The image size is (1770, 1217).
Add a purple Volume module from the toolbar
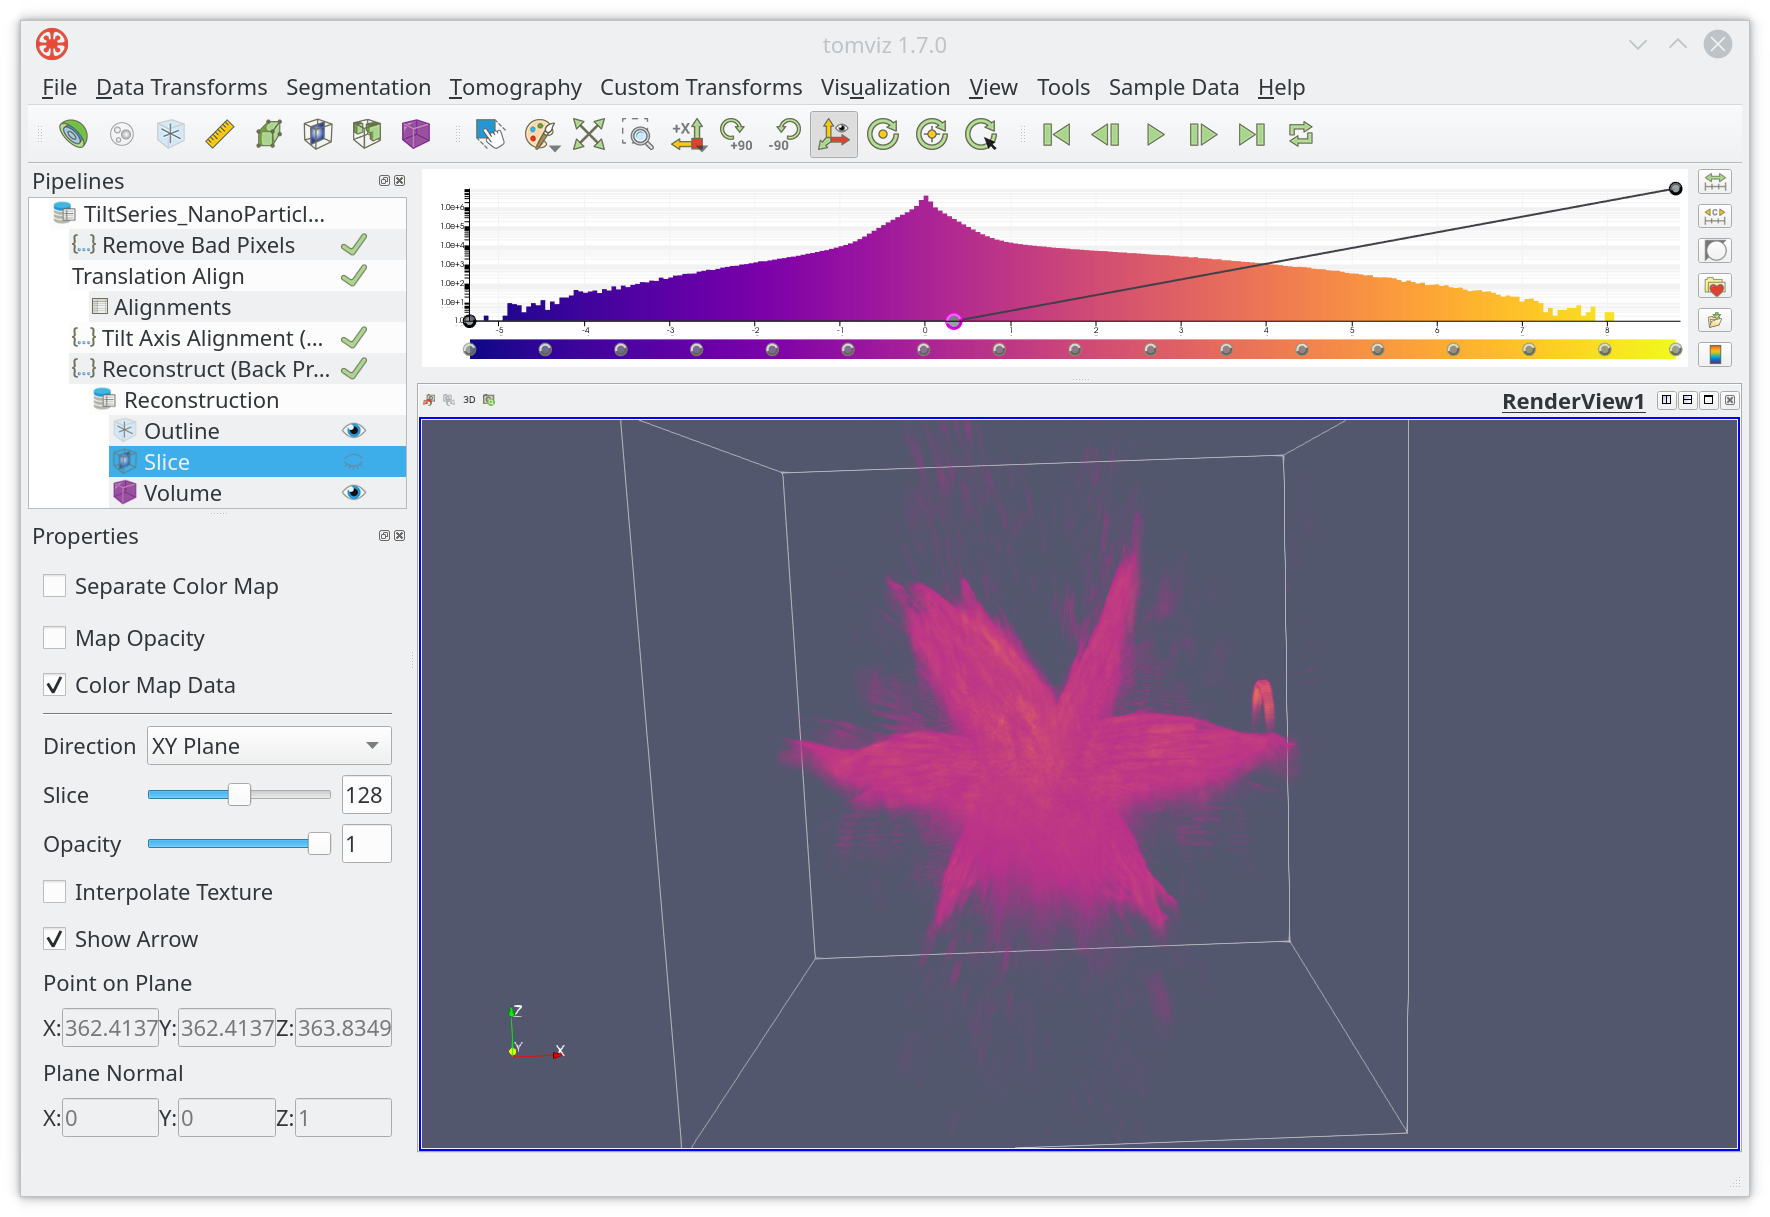pos(416,134)
